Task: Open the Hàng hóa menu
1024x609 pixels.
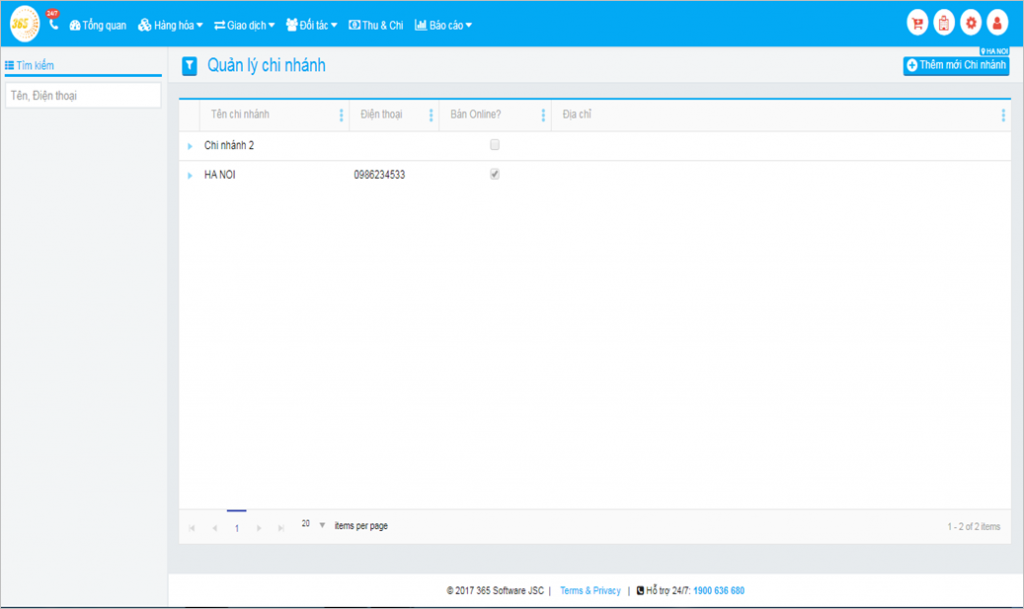Action: coord(170,25)
